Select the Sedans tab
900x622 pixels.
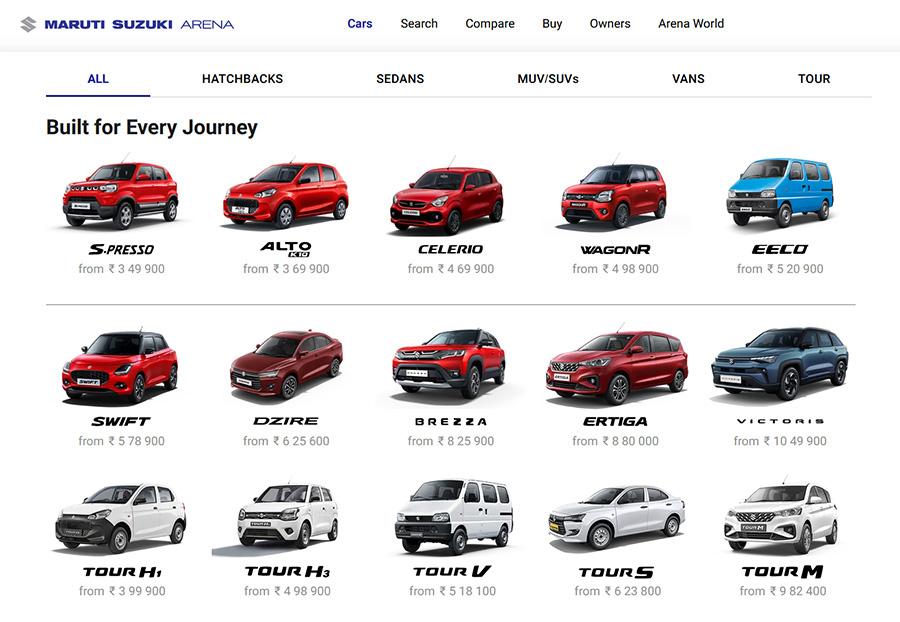click(400, 79)
